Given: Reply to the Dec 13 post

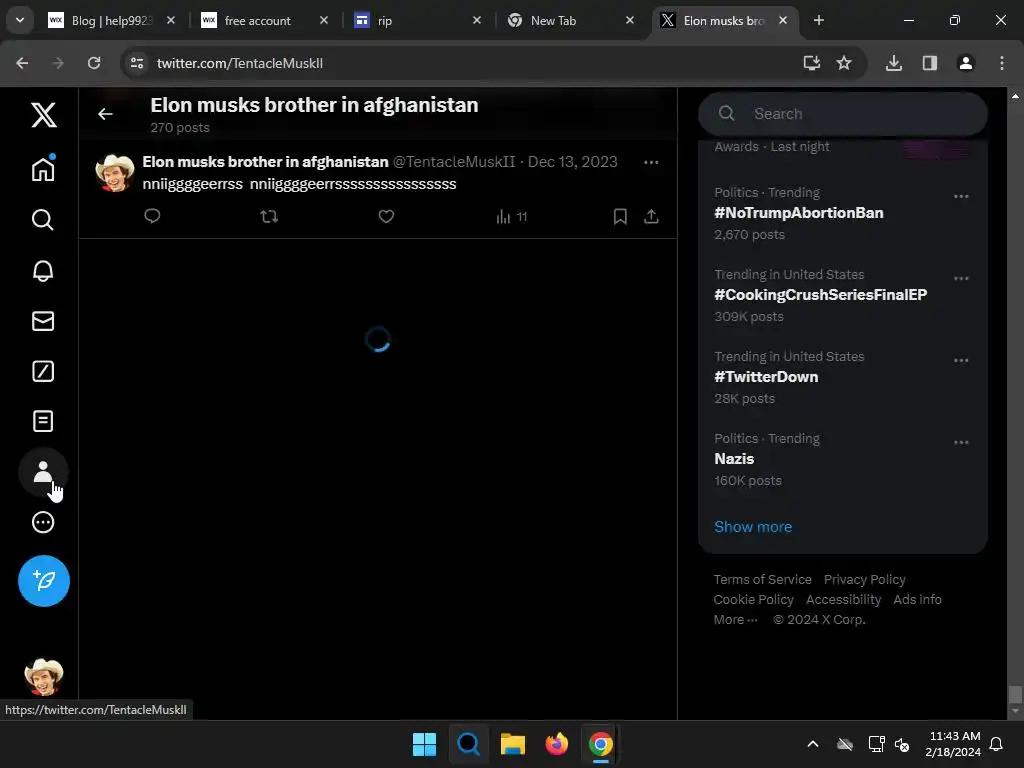Looking at the screenshot, I should 152,216.
